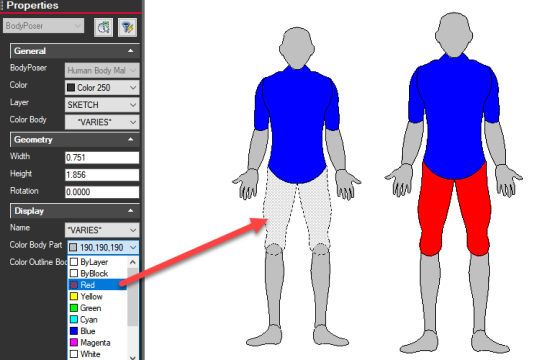
Task: Click the Layer property label
Action: [x=19, y=103]
